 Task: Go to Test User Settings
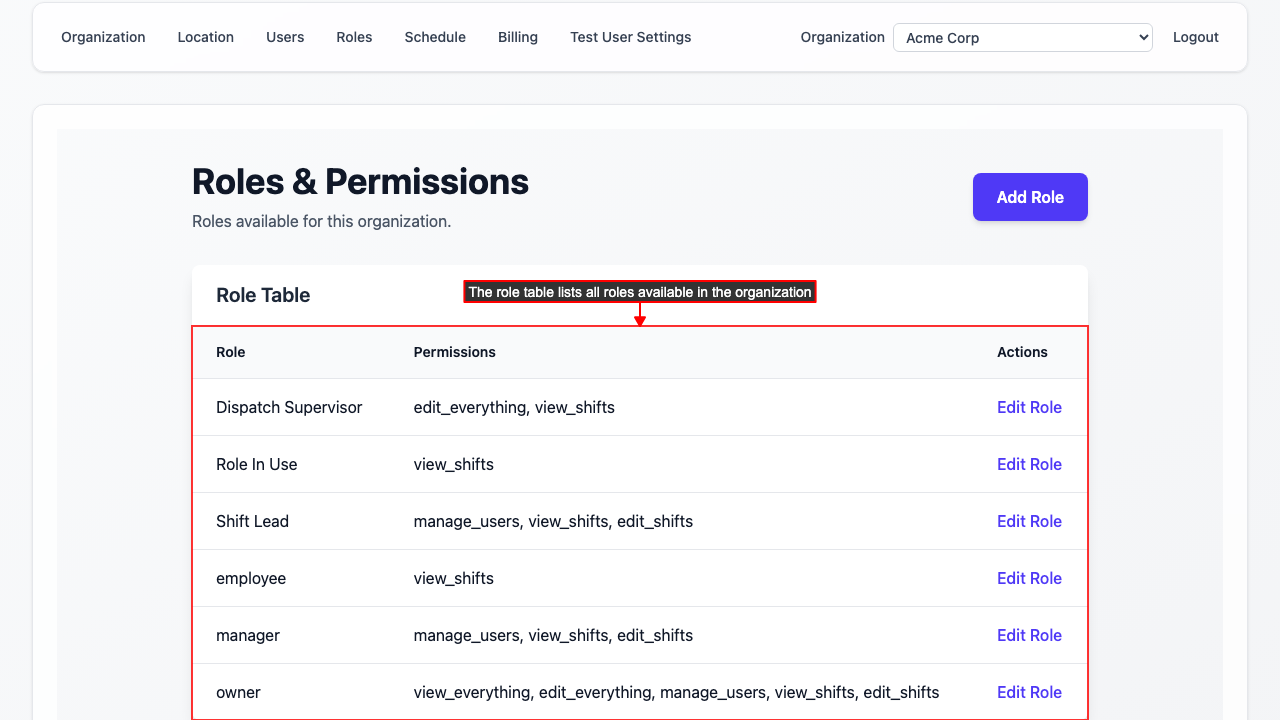[630, 37]
